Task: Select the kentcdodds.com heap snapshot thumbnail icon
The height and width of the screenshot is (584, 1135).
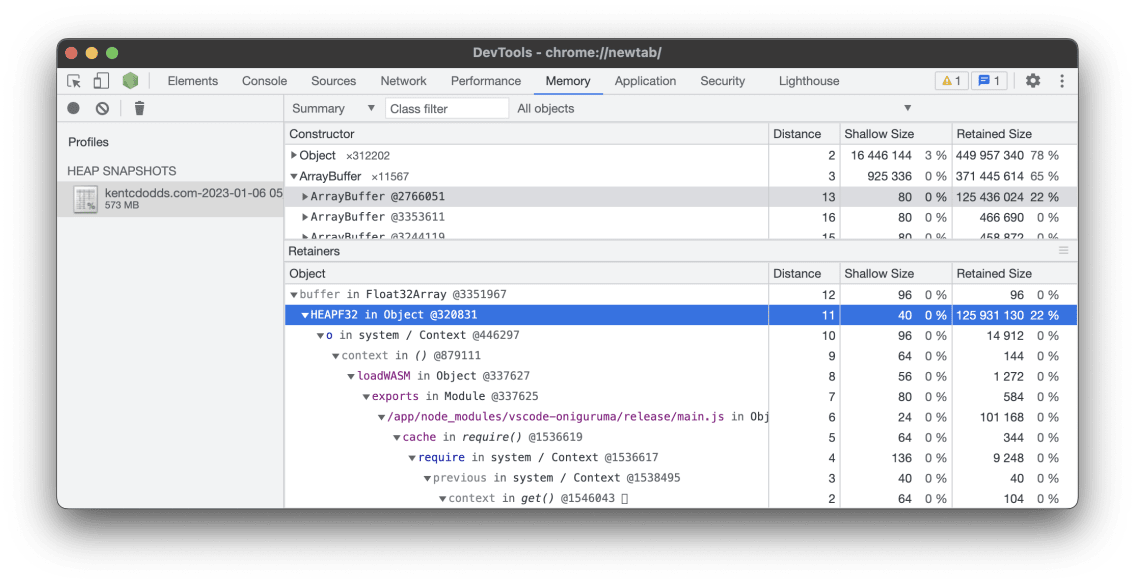Action: (x=85, y=199)
